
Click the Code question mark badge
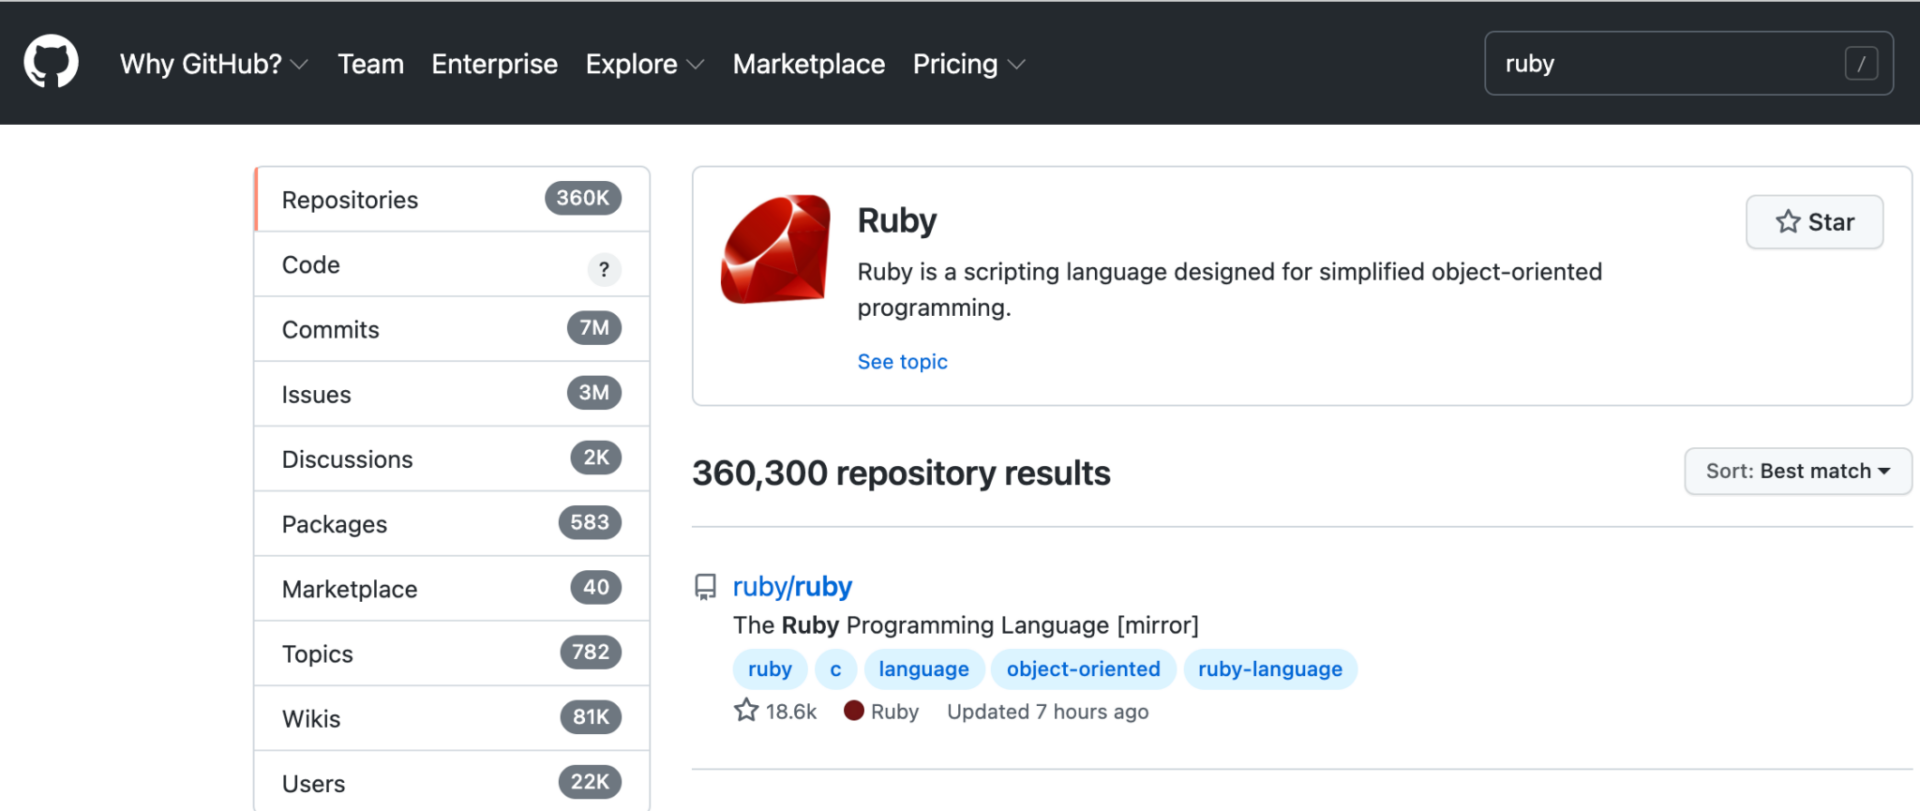[x=604, y=269]
